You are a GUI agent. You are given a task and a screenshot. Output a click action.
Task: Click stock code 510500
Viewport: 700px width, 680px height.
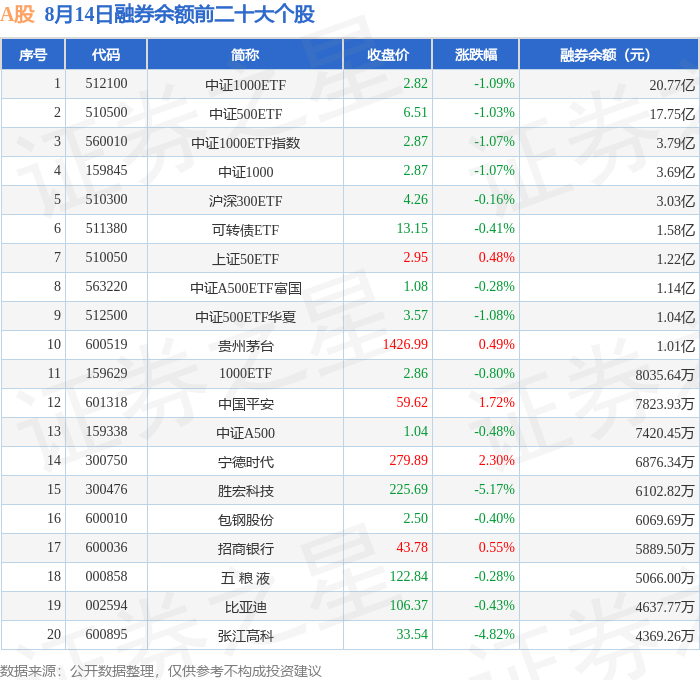[106, 112]
